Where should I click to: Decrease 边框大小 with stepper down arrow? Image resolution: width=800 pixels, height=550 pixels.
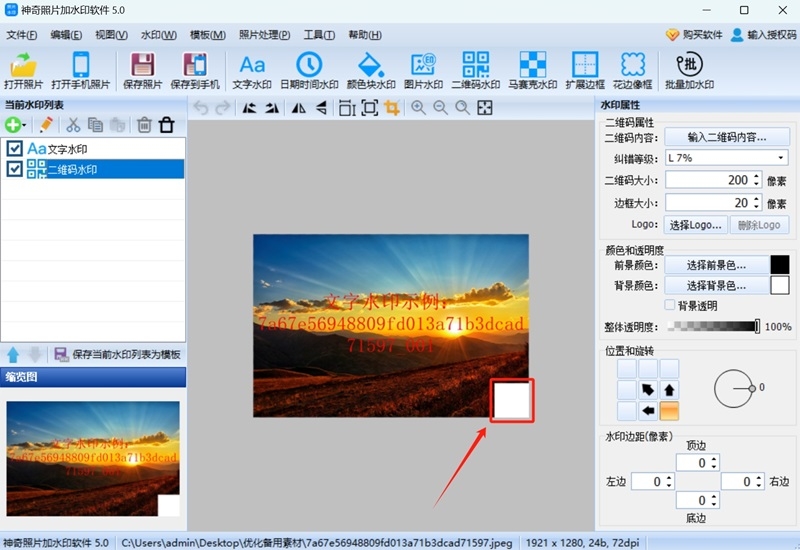[757, 207]
